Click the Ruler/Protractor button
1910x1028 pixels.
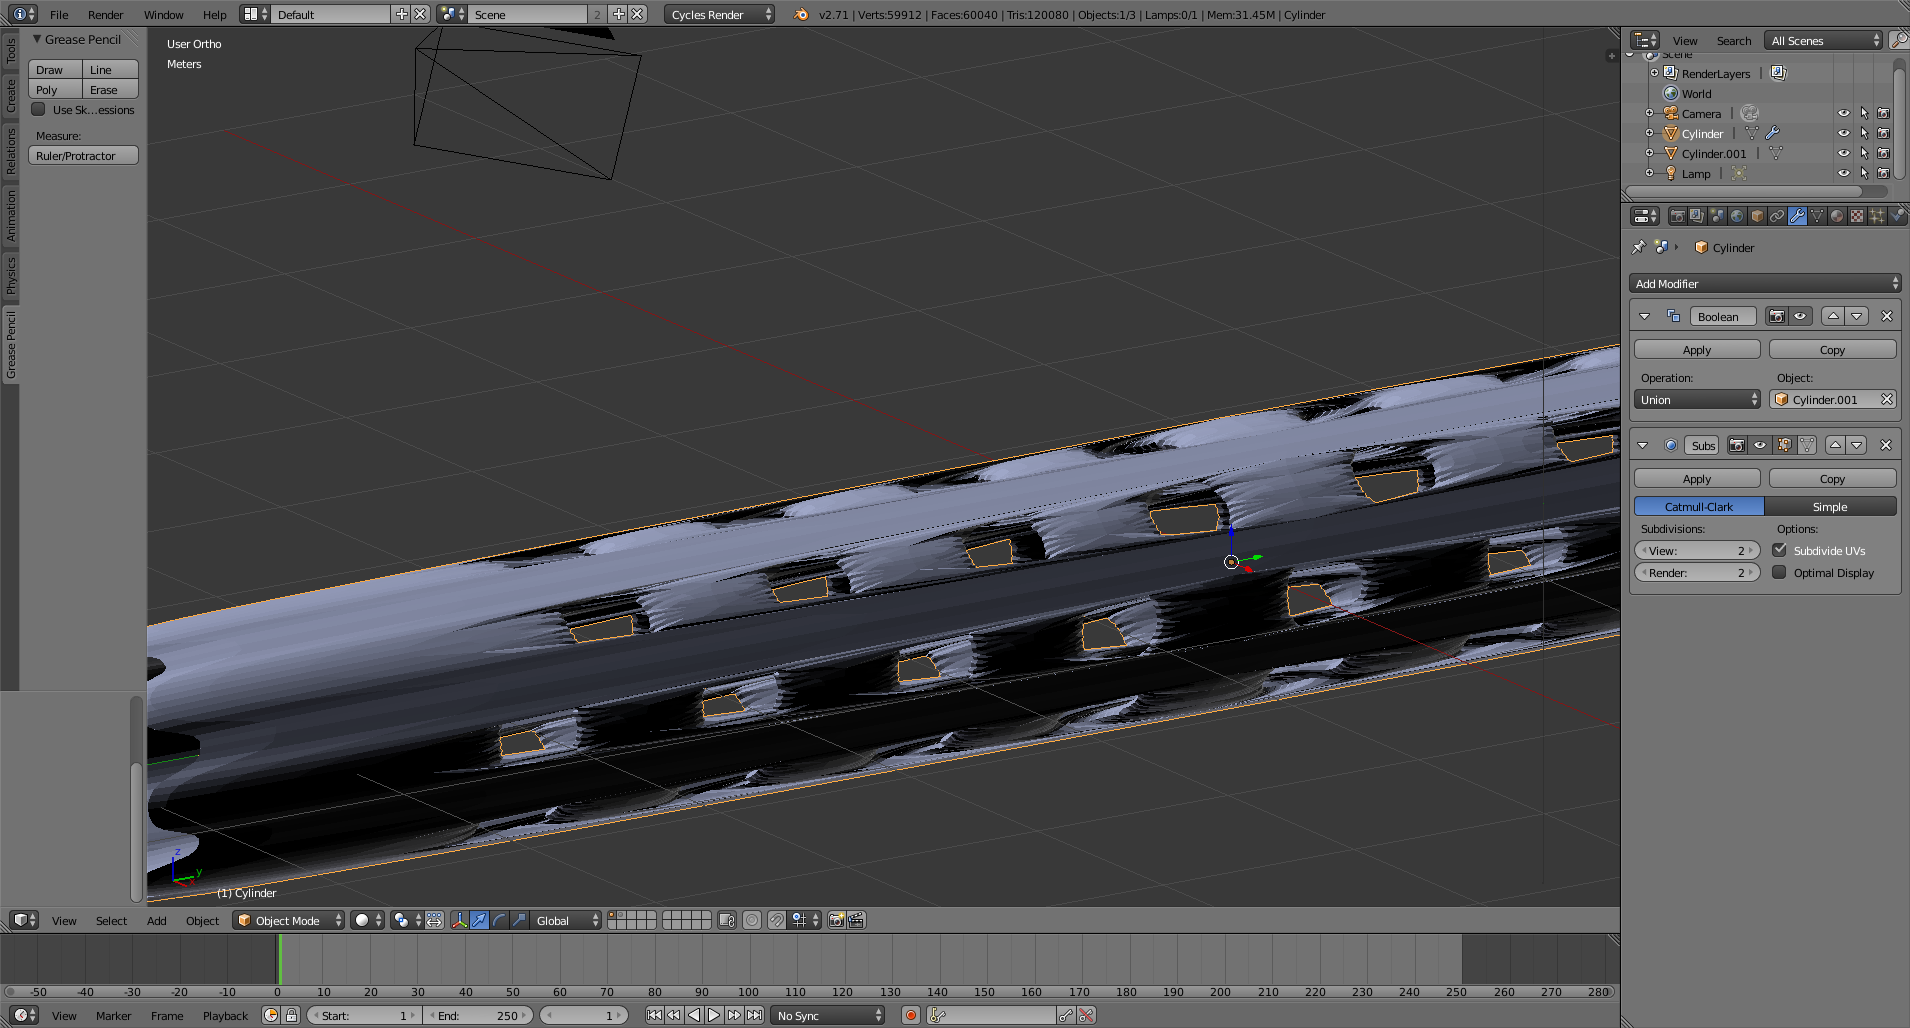pos(83,155)
